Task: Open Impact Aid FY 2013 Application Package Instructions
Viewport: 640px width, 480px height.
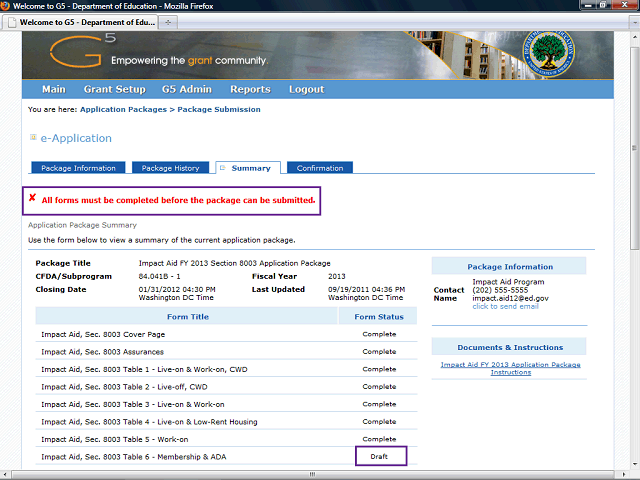Action: pyautogui.click(x=510, y=368)
